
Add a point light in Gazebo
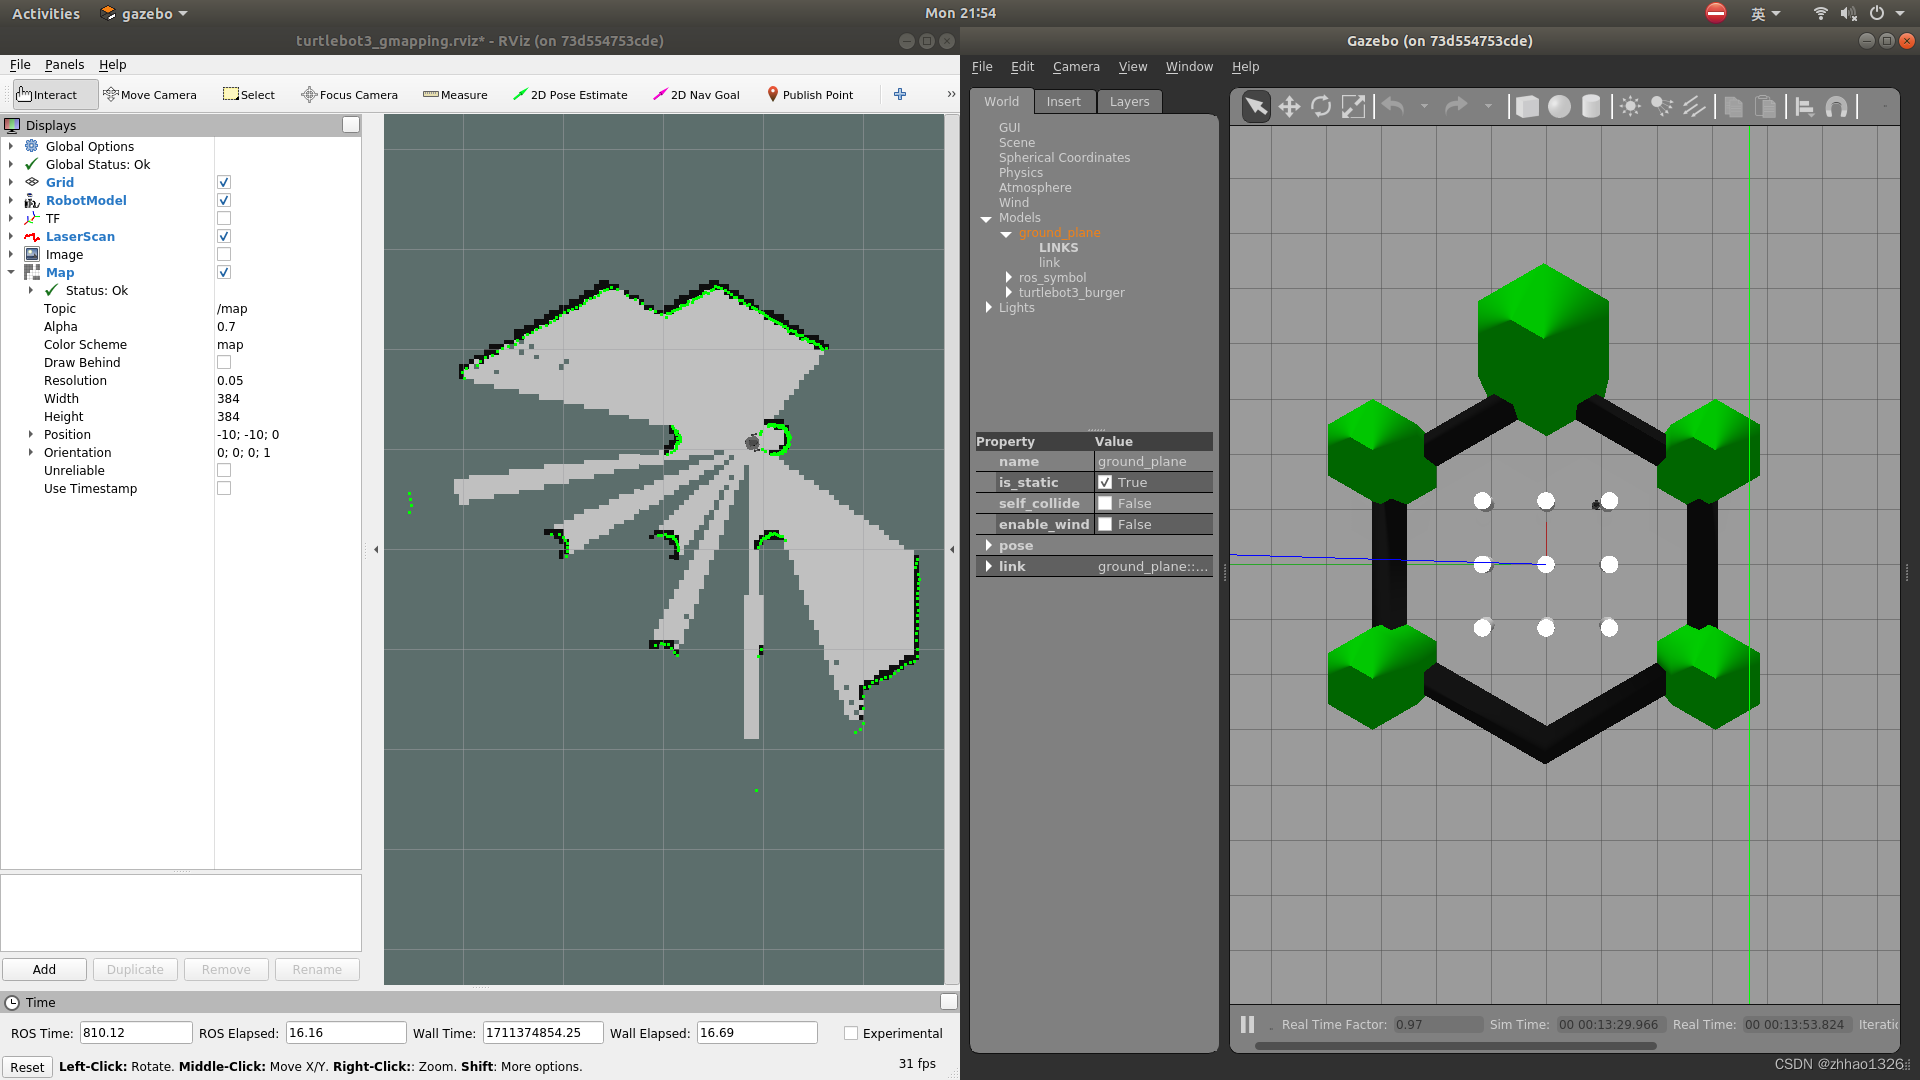(x=1630, y=106)
